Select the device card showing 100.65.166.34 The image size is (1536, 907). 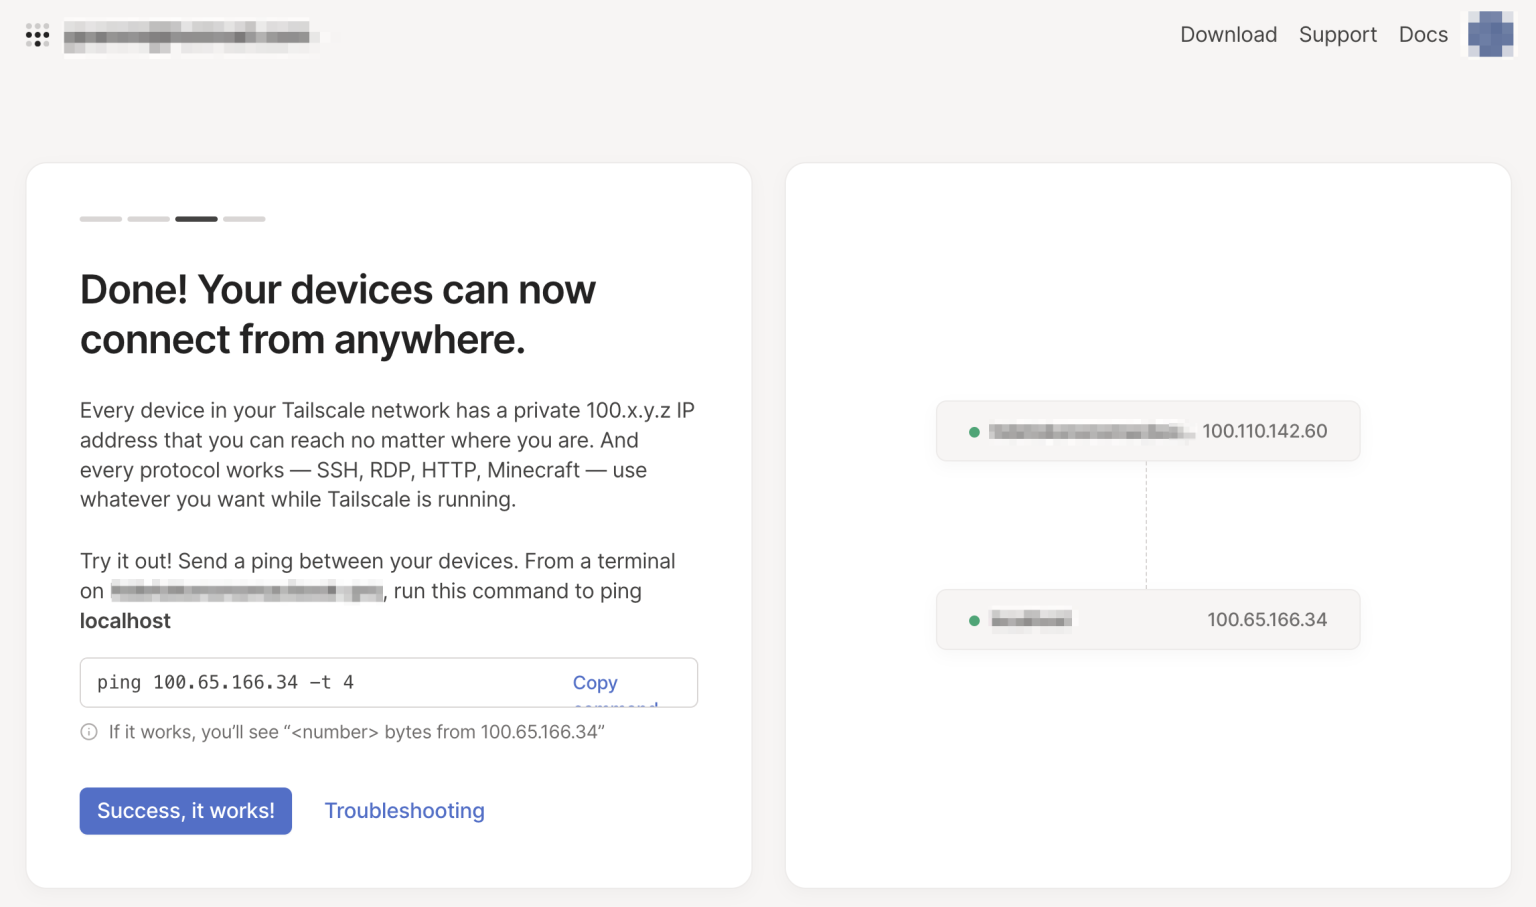(x=1147, y=619)
